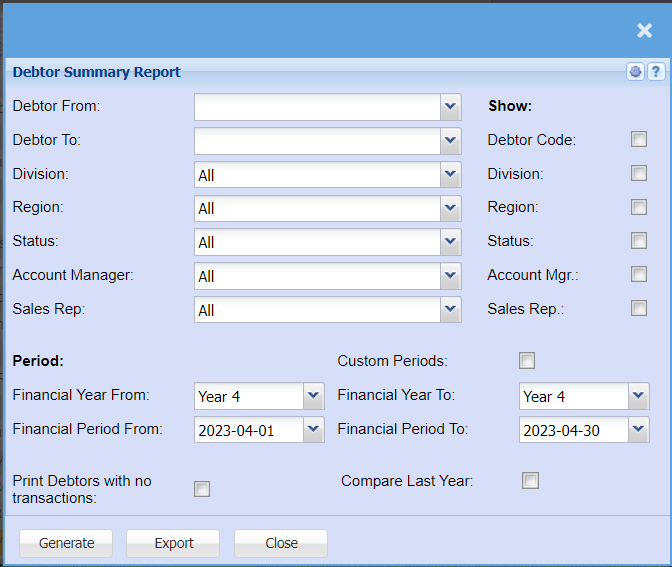The image size is (672, 567).
Task: Open the Division filter dropdown
Action: coord(450,175)
